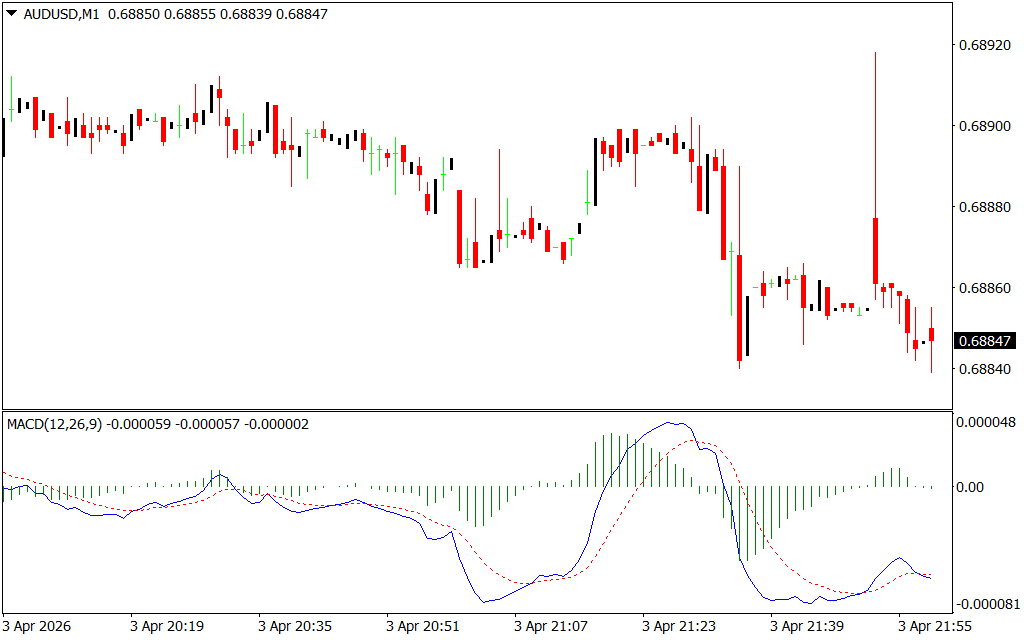Screen dimensions: 1024x640
Task: Click the rightmost red candle on the chart
Action: coord(931,334)
